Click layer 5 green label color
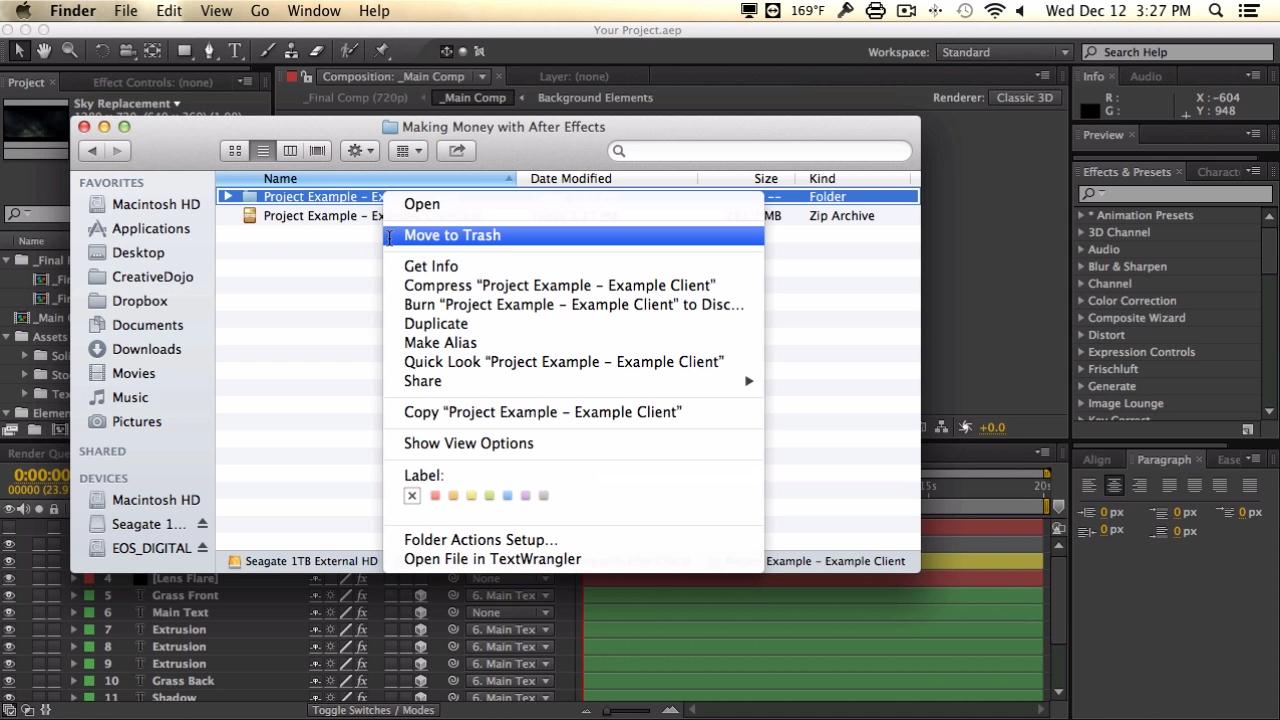Image resolution: width=1280 pixels, height=720 pixels. (x=89, y=595)
